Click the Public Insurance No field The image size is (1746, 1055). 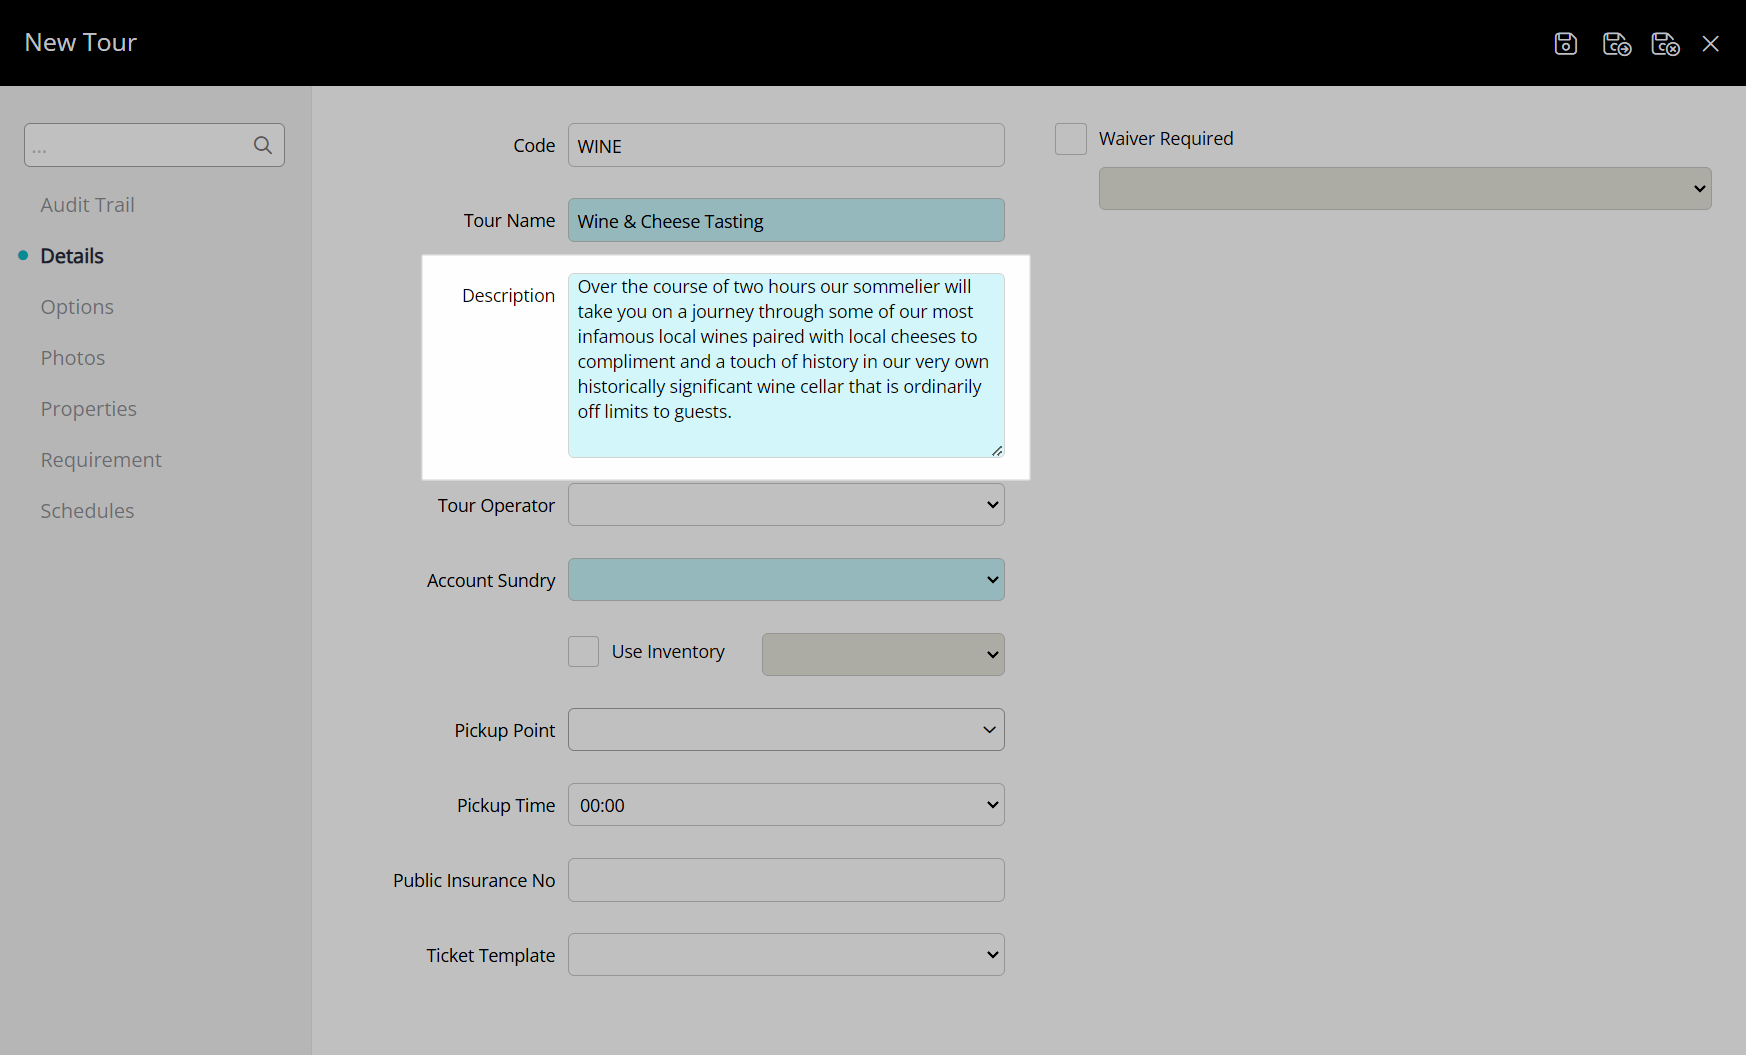click(786, 880)
